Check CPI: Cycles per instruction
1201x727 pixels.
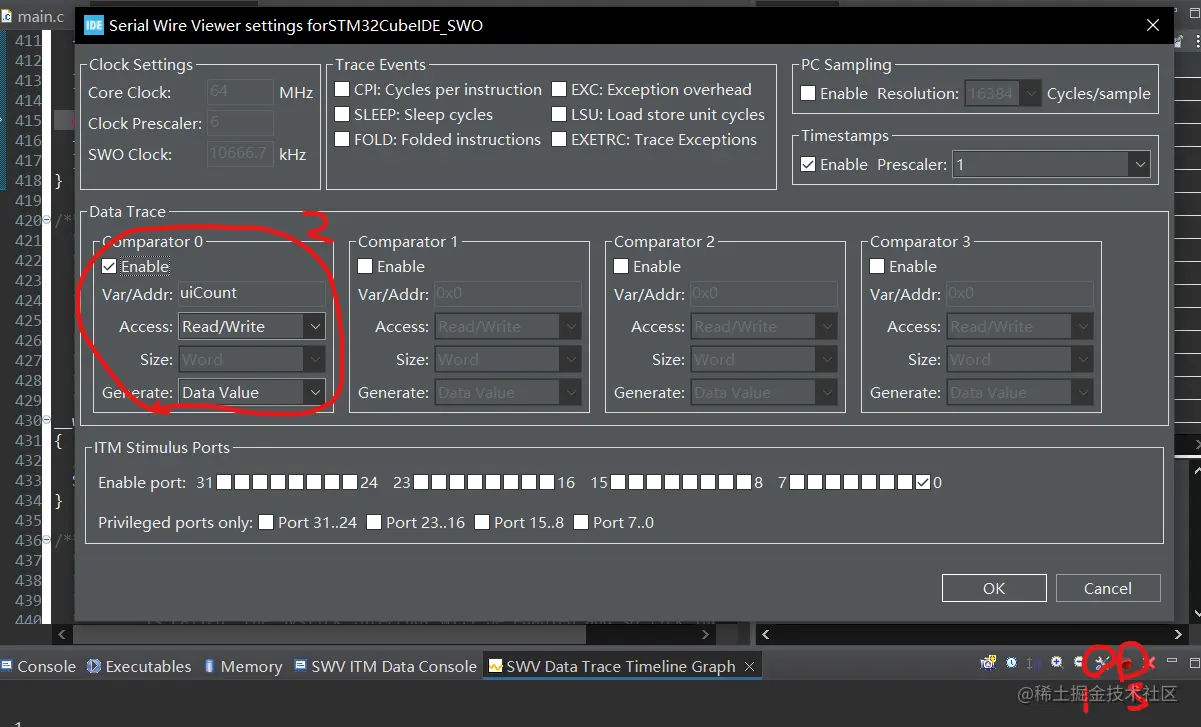pos(343,90)
